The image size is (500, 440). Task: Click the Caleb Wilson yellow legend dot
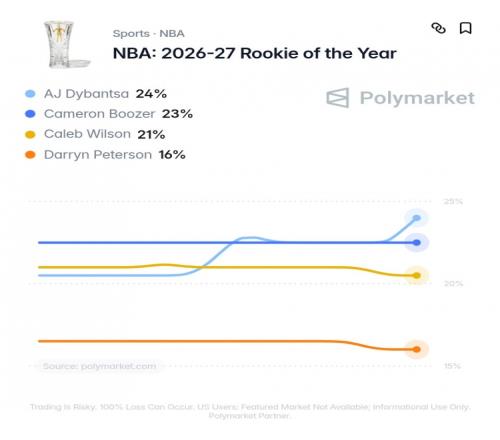(x=30, y=134)
